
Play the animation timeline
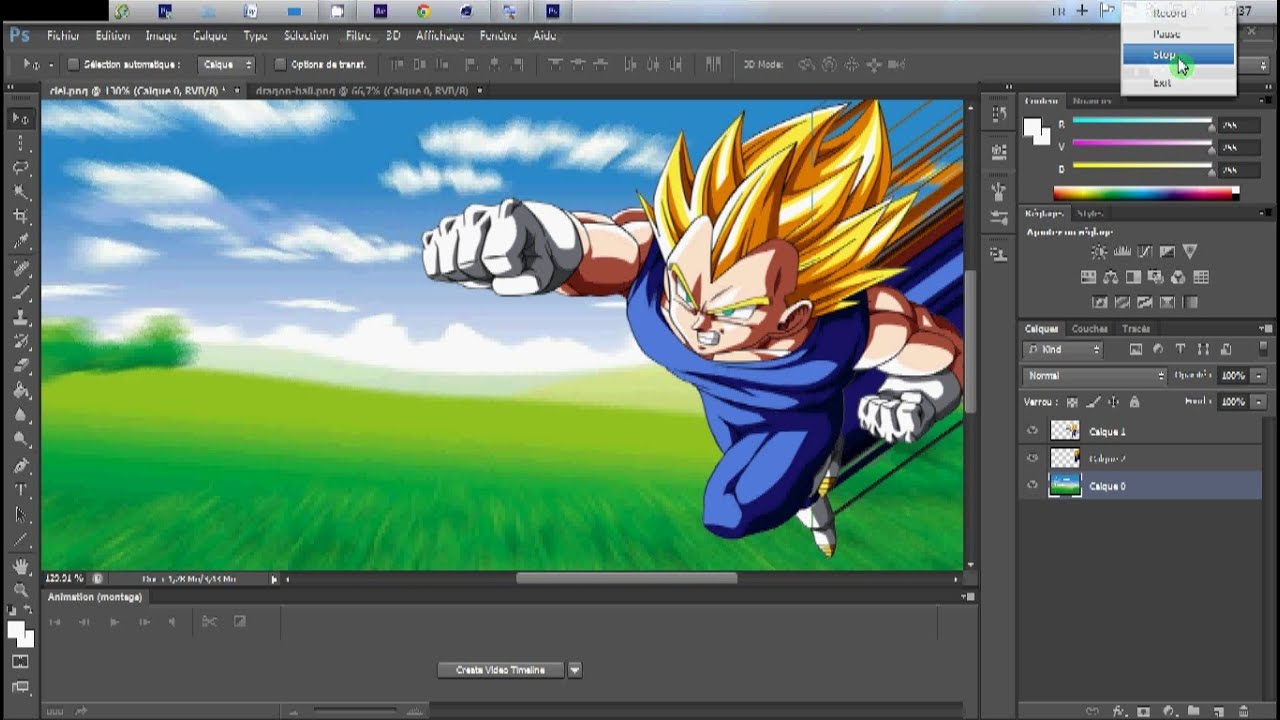pyautogui.click(x=114, y=622)
